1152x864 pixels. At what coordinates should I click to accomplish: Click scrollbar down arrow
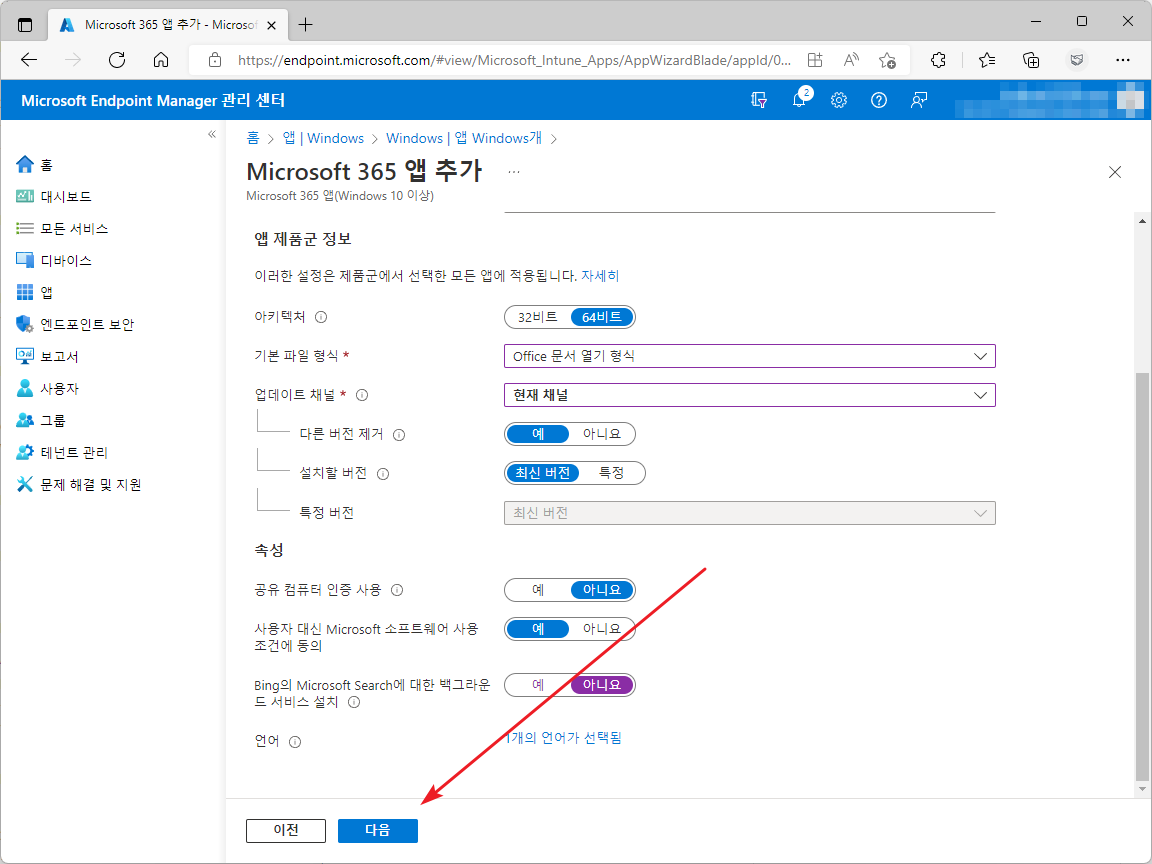tap(1142, 789)
